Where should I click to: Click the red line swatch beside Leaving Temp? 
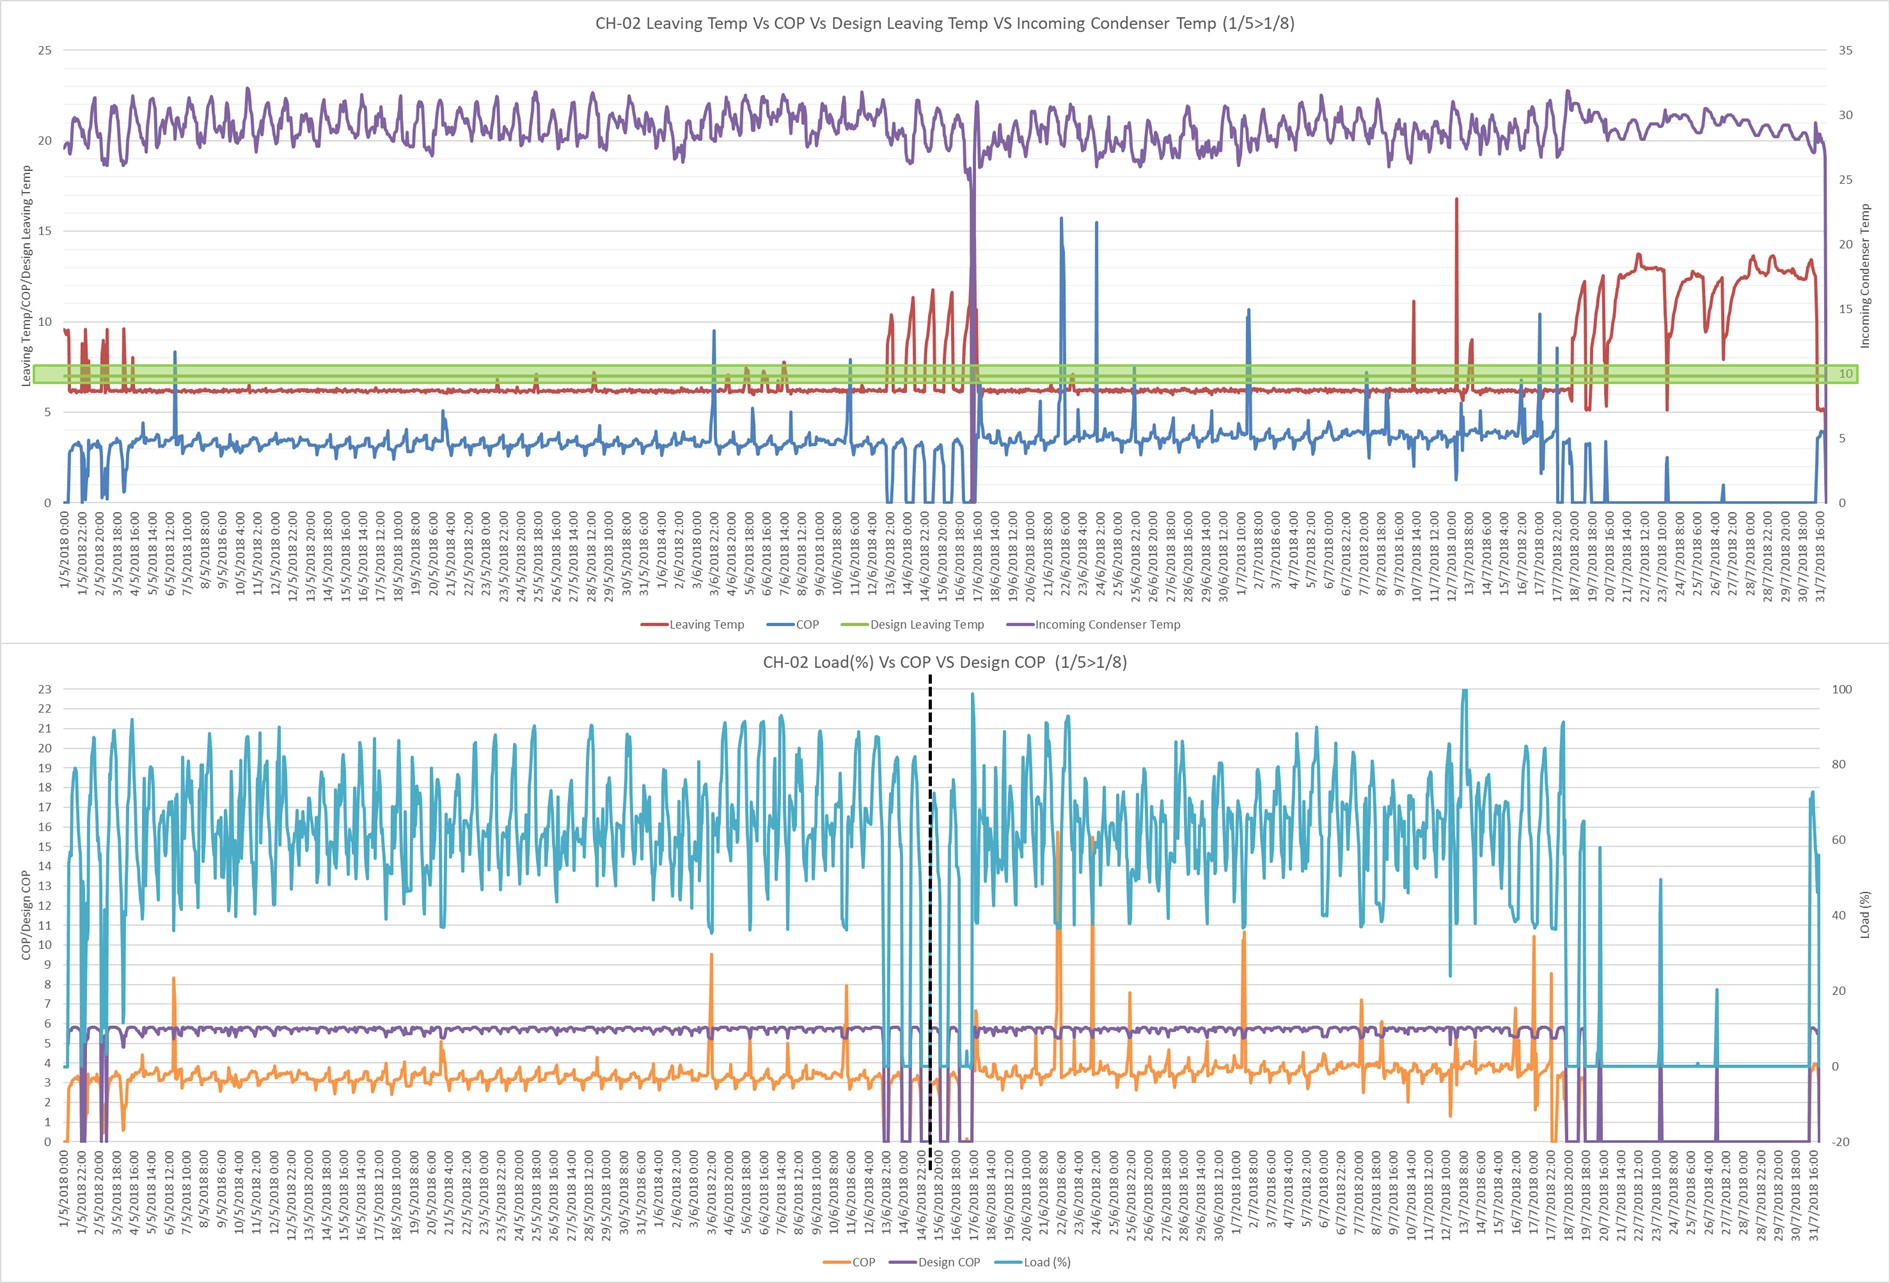point(654,625)
